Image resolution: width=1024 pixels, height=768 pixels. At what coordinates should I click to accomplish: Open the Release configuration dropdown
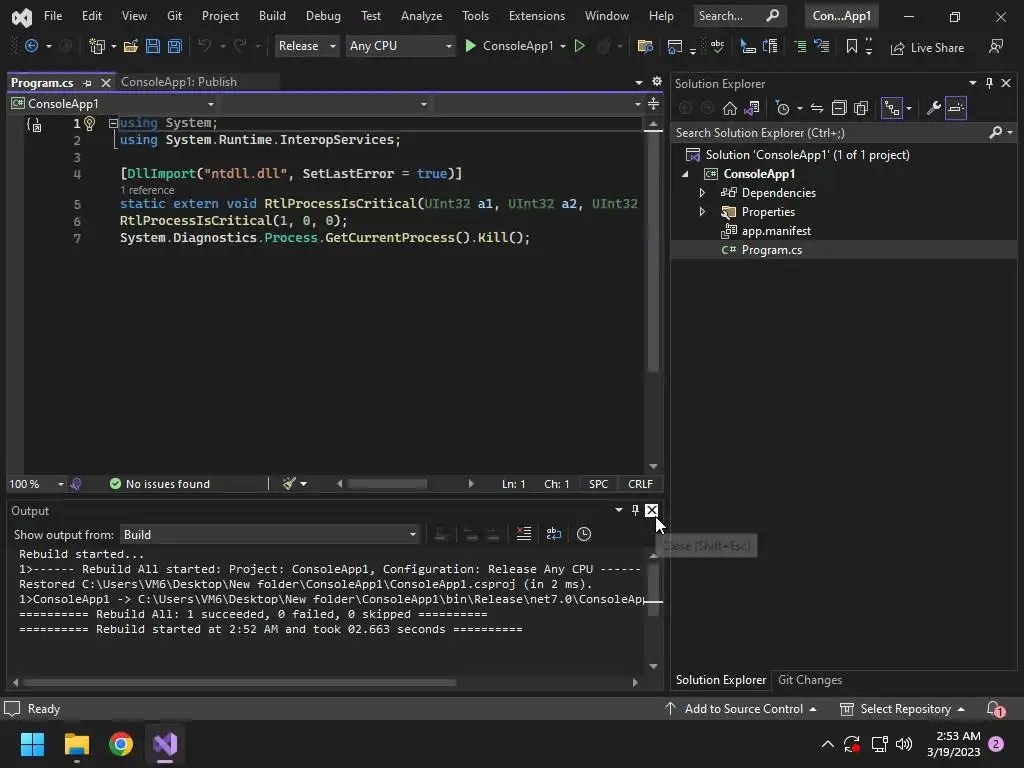[306, 46]
